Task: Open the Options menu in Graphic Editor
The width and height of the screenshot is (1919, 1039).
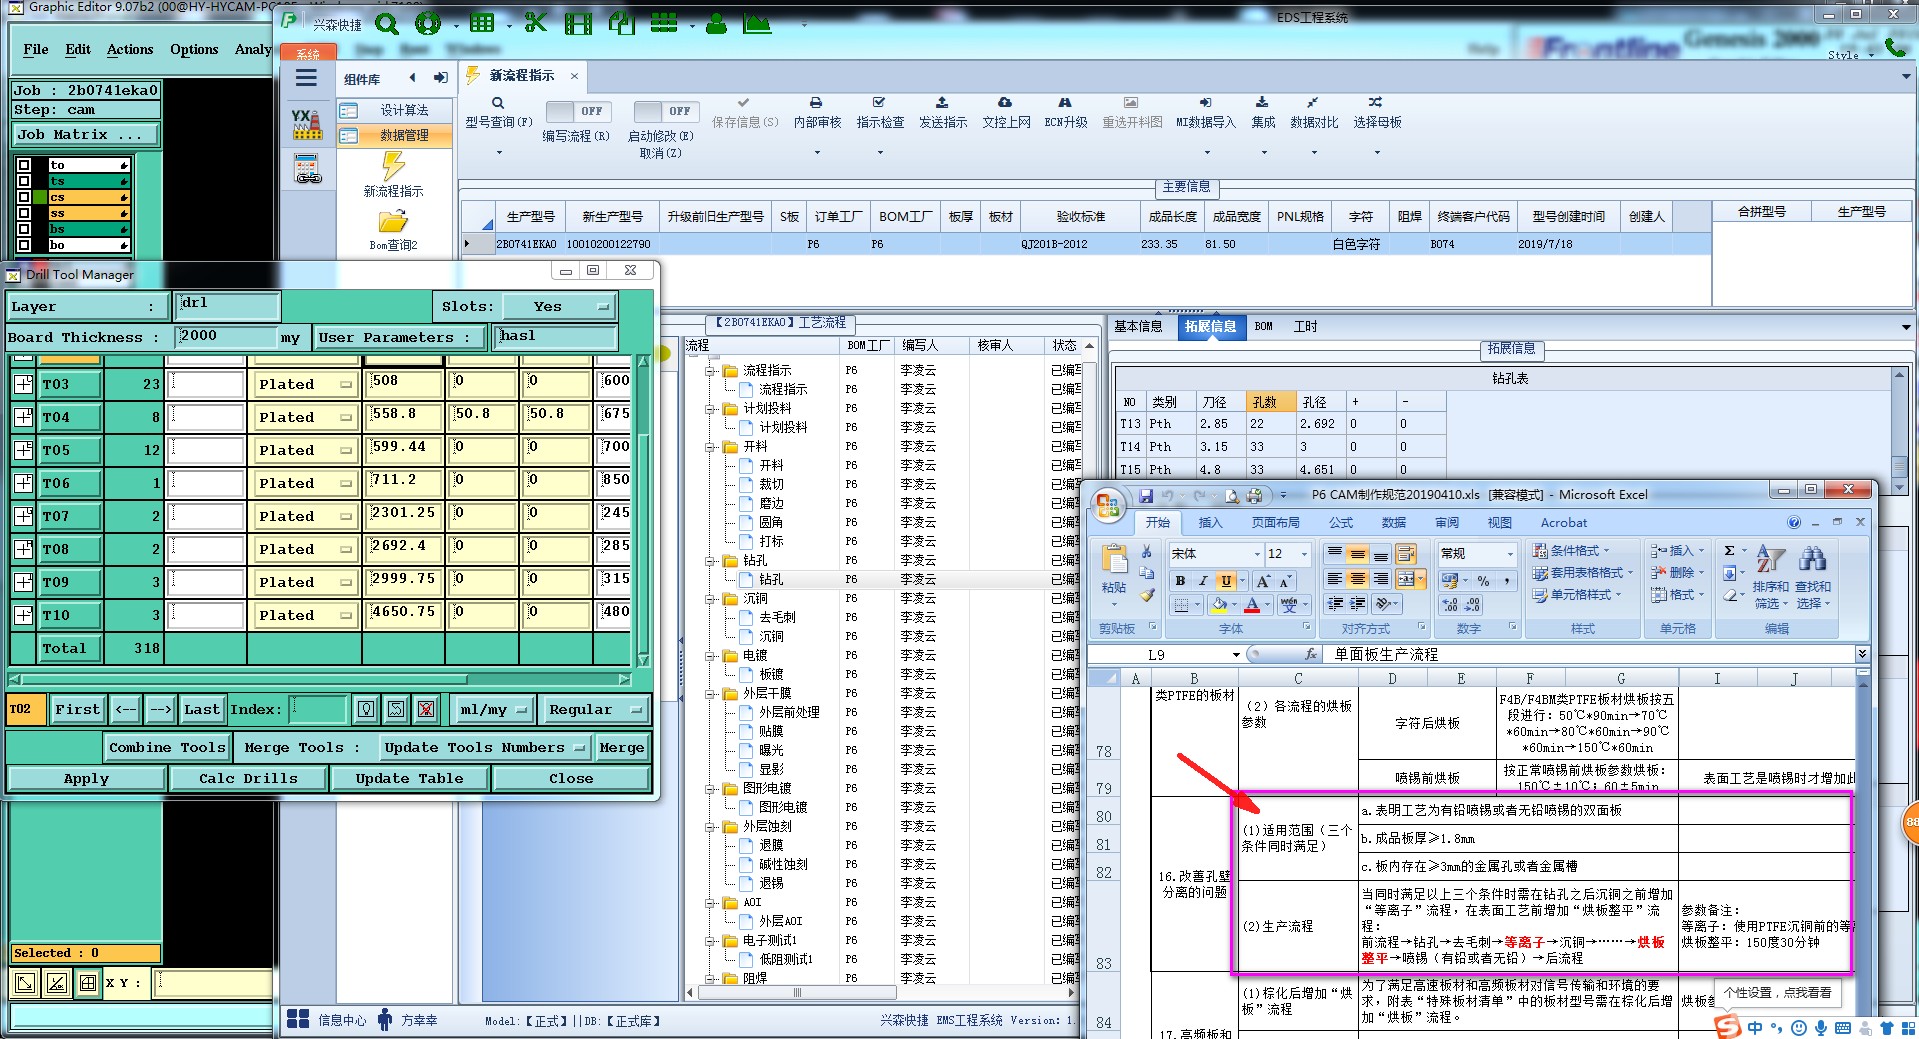Action: tap(194, 49)
